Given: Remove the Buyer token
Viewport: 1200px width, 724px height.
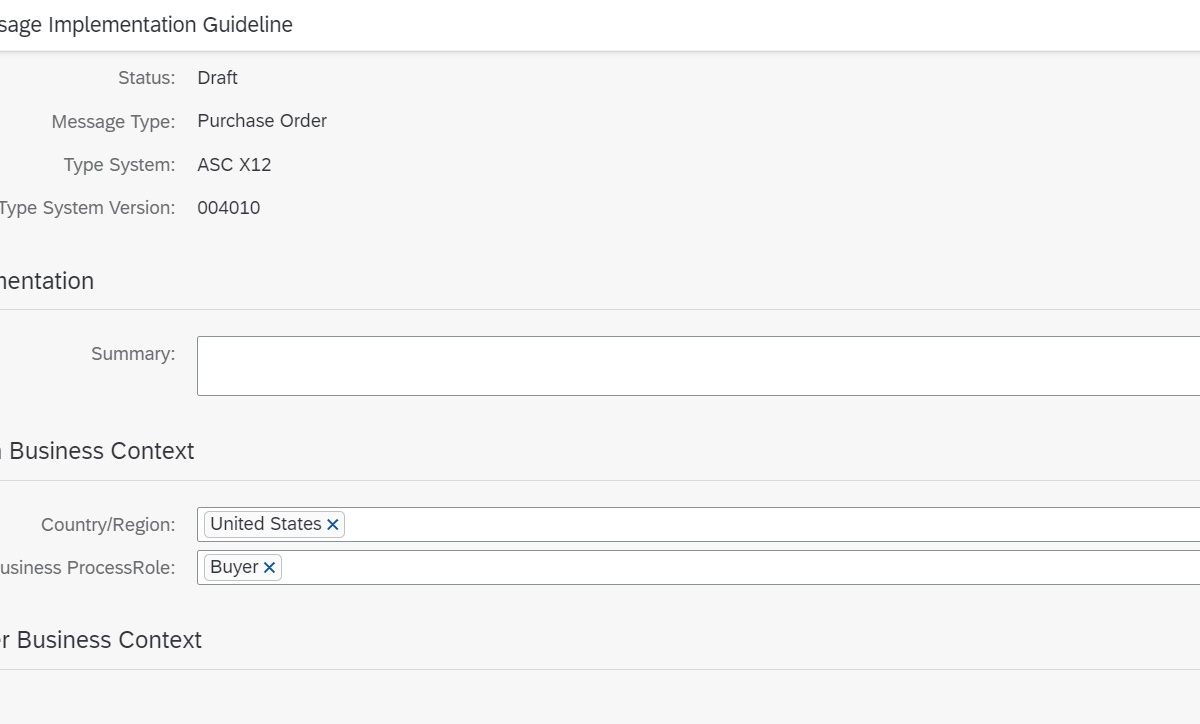Looking at the screenshot, I should click(269, 568).
